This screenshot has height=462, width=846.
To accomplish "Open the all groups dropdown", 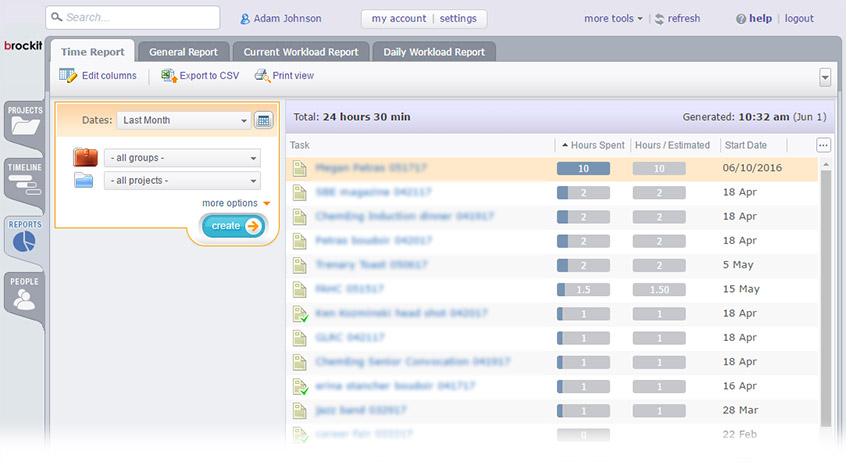I will tap(182, 158).
